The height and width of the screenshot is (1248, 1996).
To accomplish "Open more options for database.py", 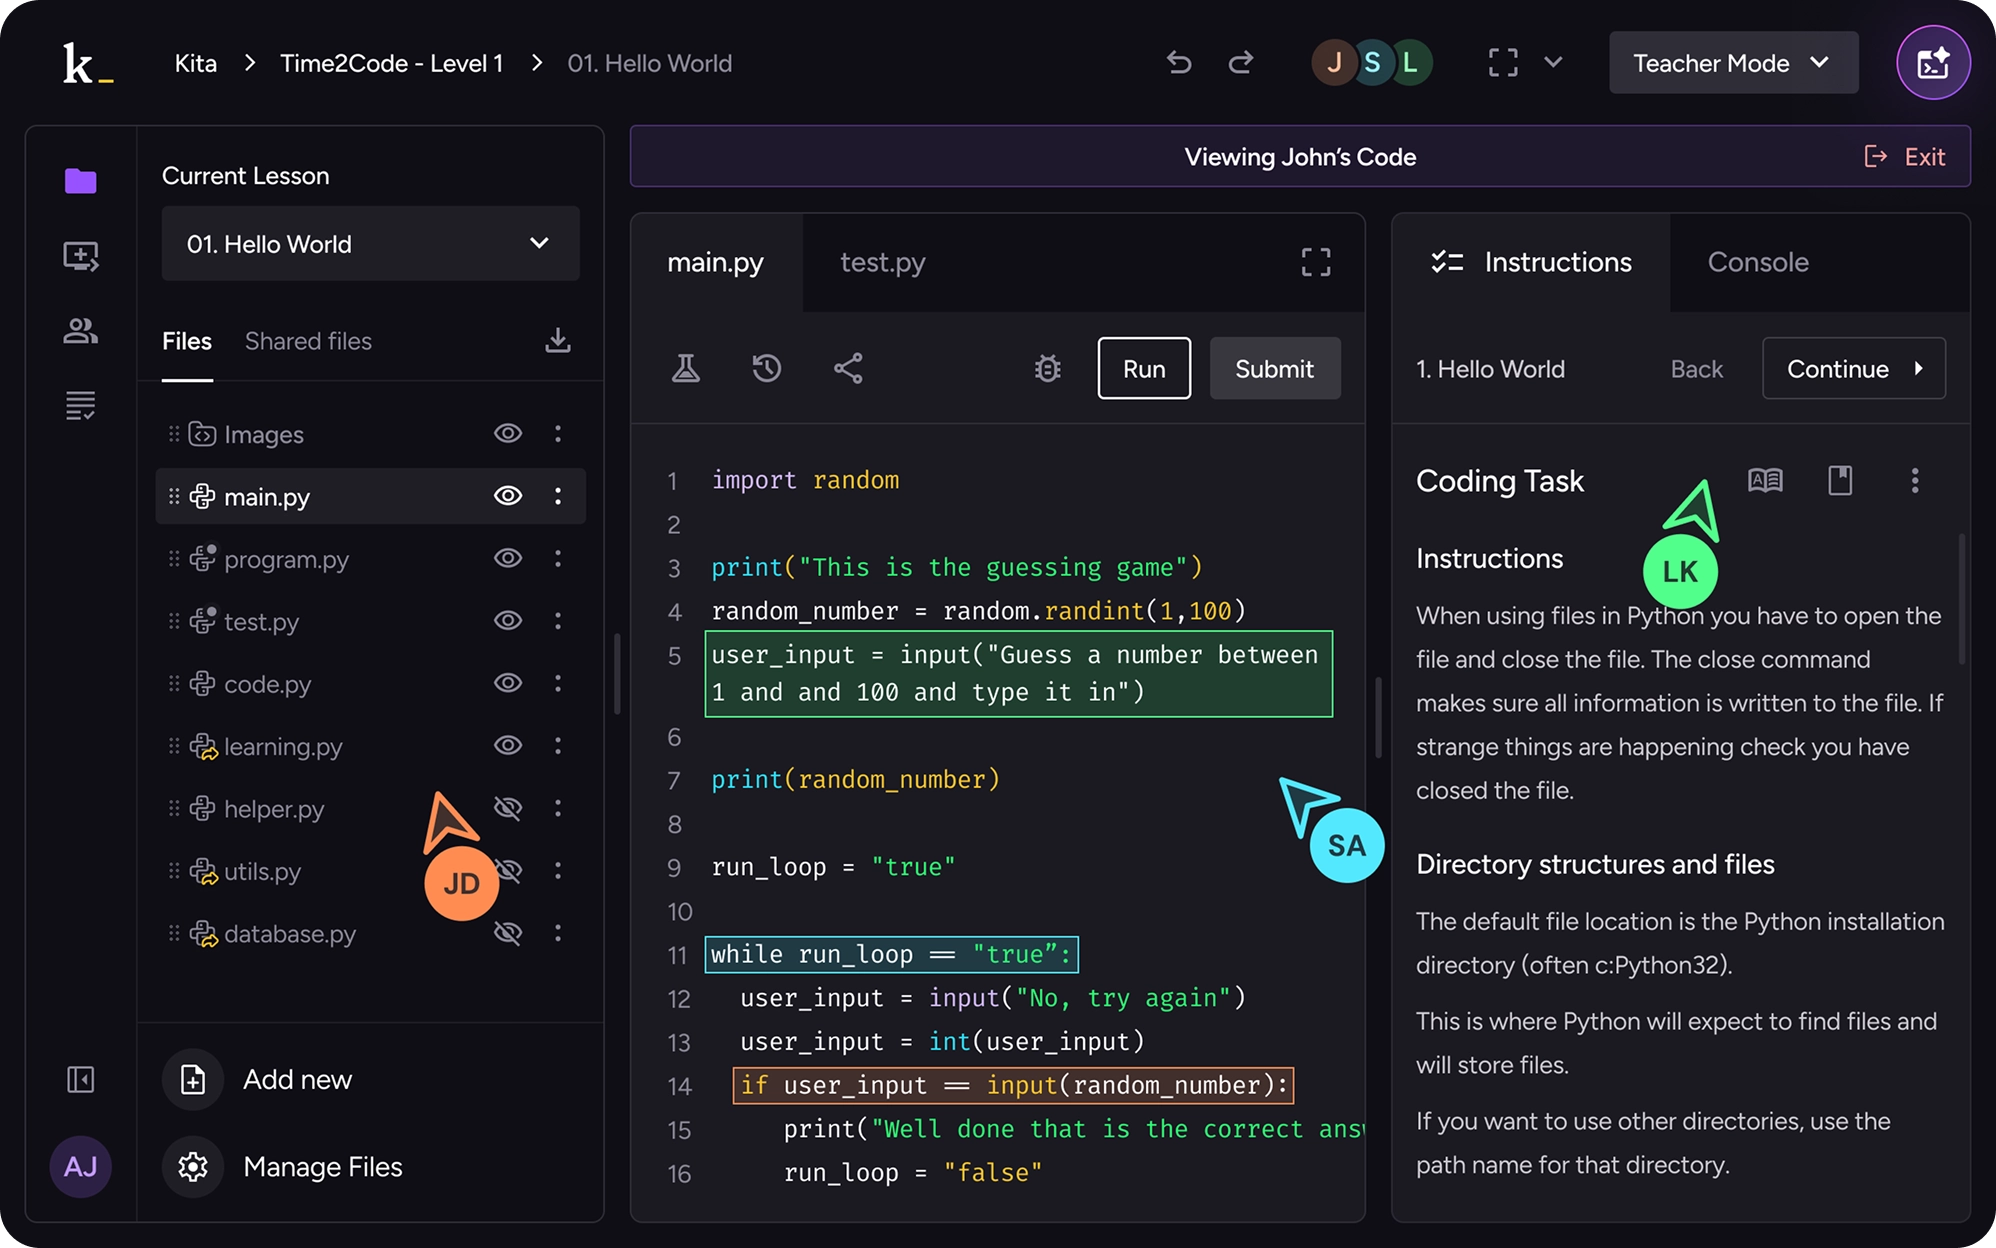I will point(558,933).
